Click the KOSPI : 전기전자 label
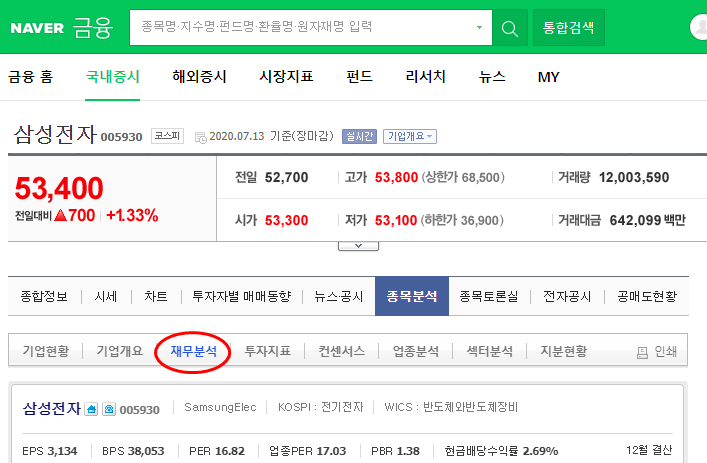 pos(321,407)
